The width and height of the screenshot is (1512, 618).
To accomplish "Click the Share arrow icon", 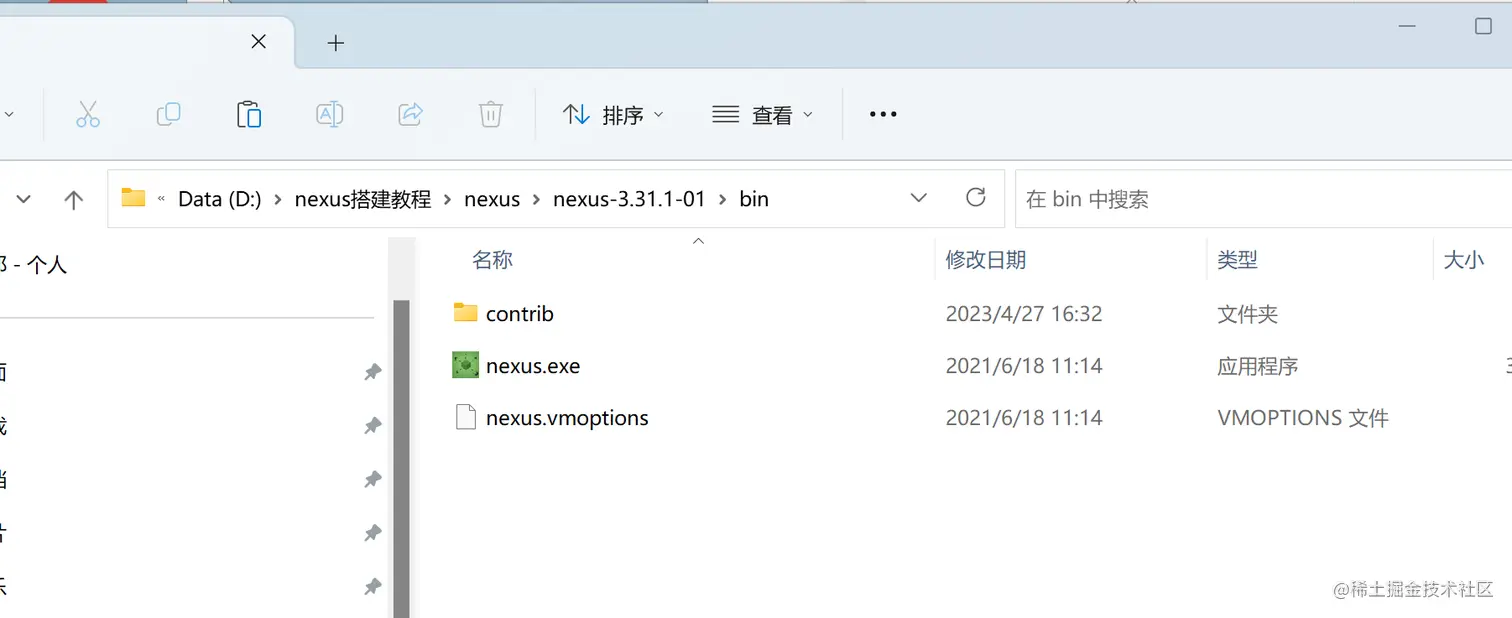I will coord(410,115).
